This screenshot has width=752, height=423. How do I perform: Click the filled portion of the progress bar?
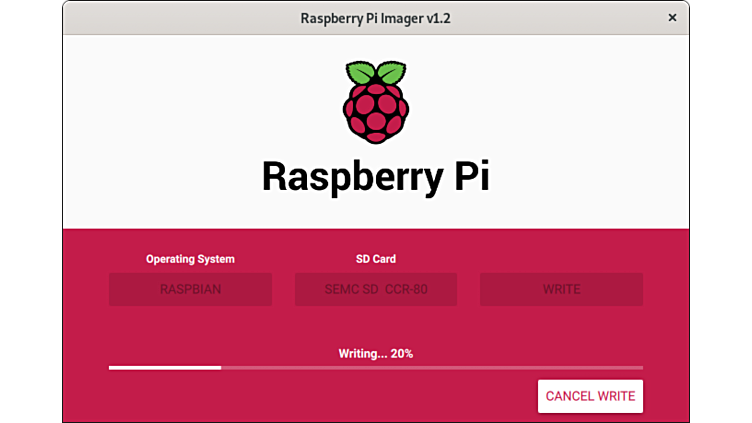point(164,368)
